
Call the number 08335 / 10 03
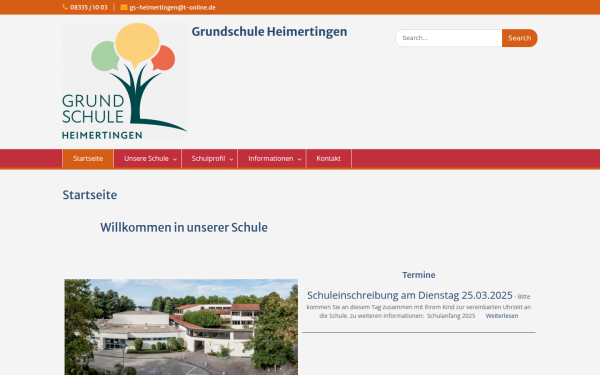(89, 7)
